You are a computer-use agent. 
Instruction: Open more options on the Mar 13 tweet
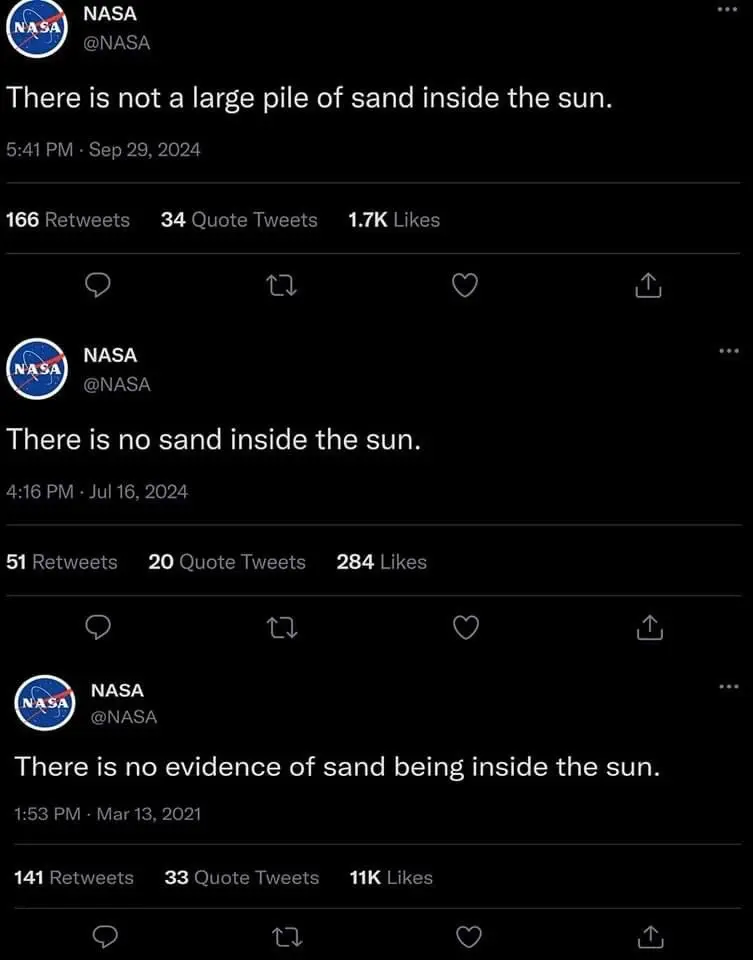pos(727,686)
